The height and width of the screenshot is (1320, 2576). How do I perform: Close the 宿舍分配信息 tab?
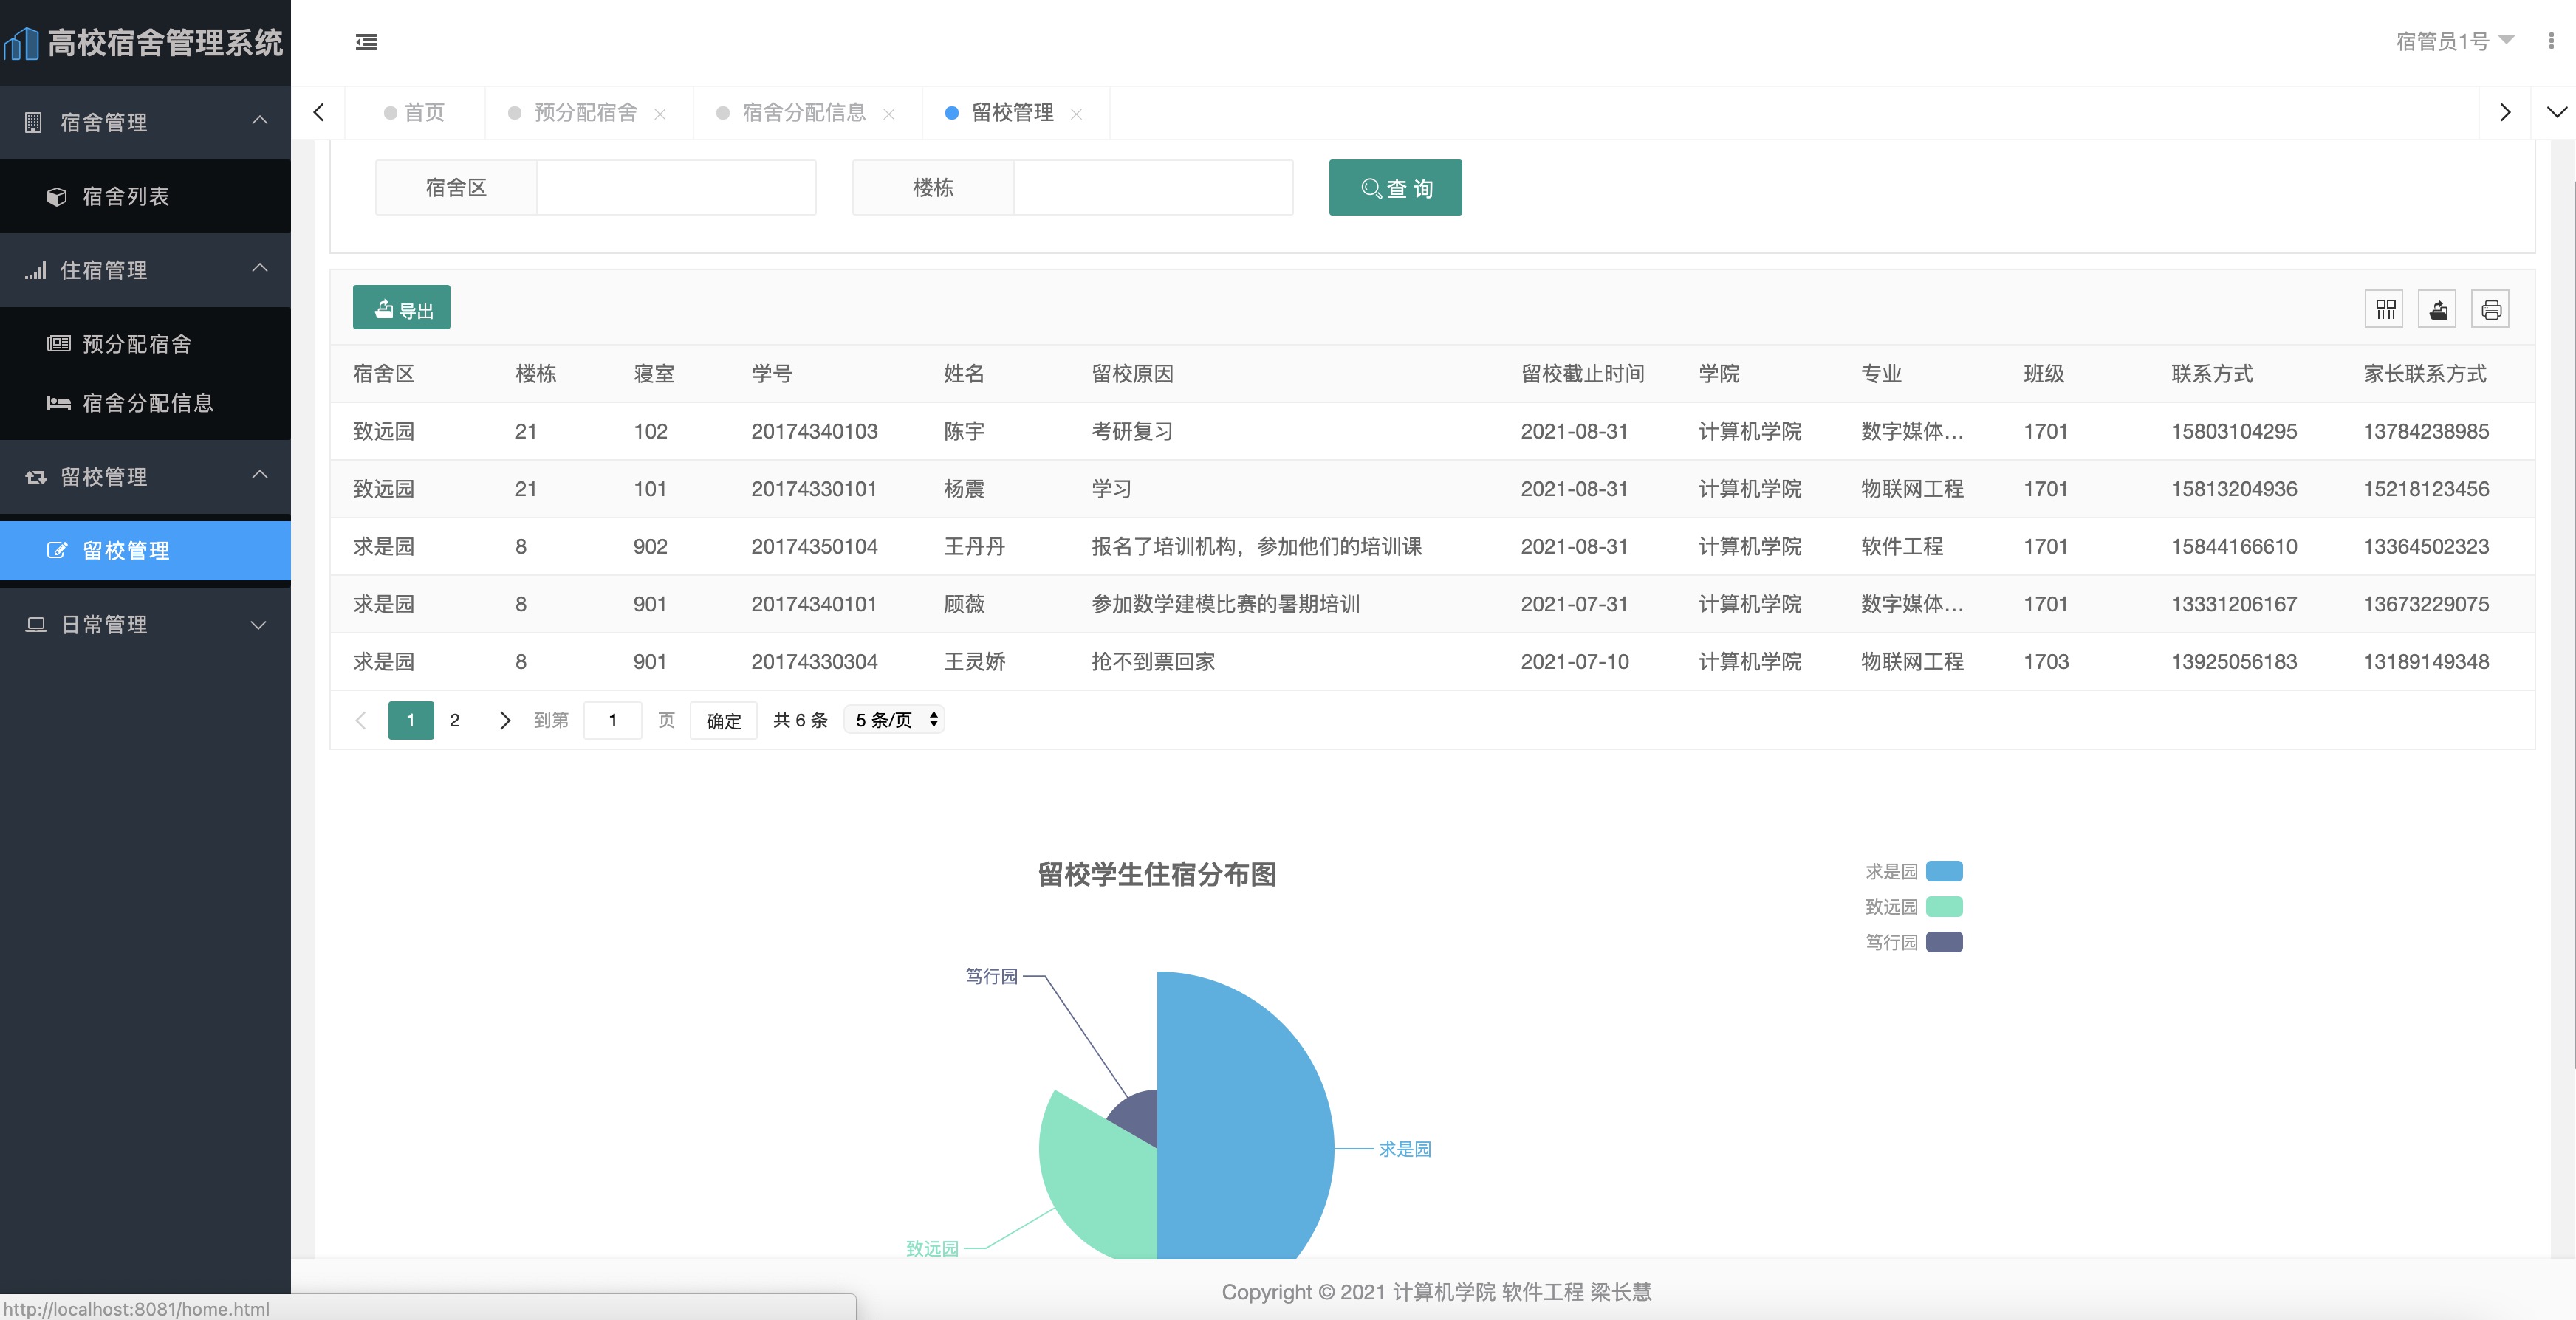click(x=888, y=114)
